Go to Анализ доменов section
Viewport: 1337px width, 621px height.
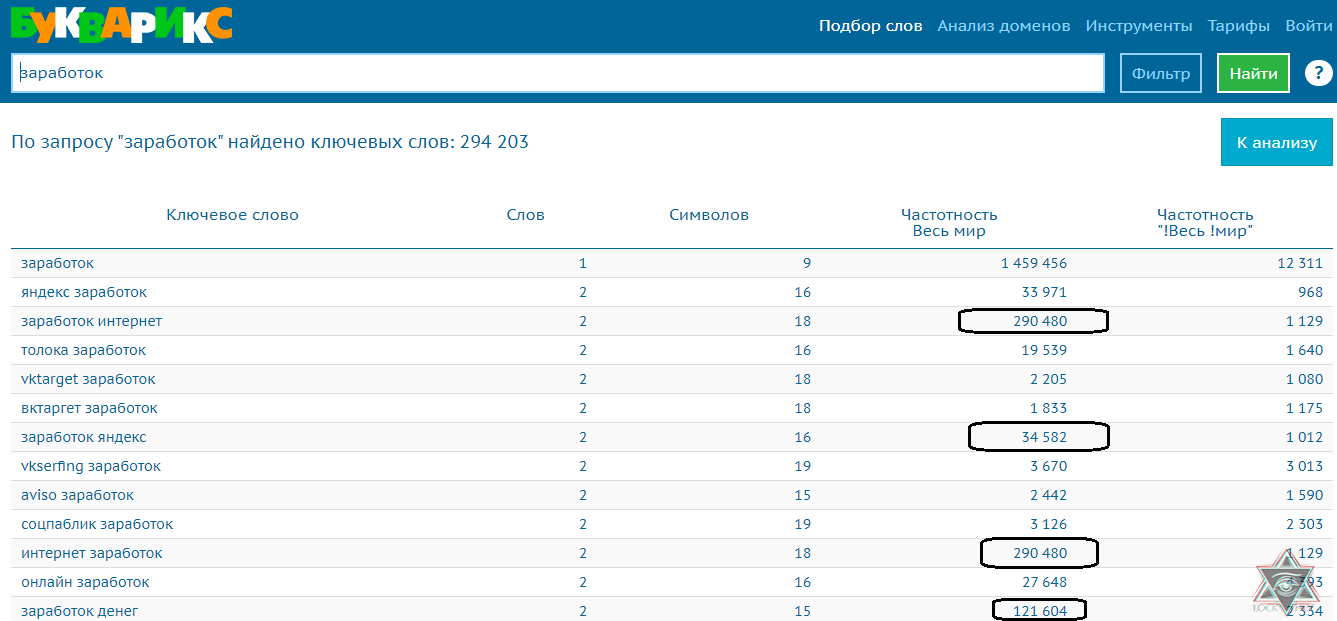coord(1003,26)
